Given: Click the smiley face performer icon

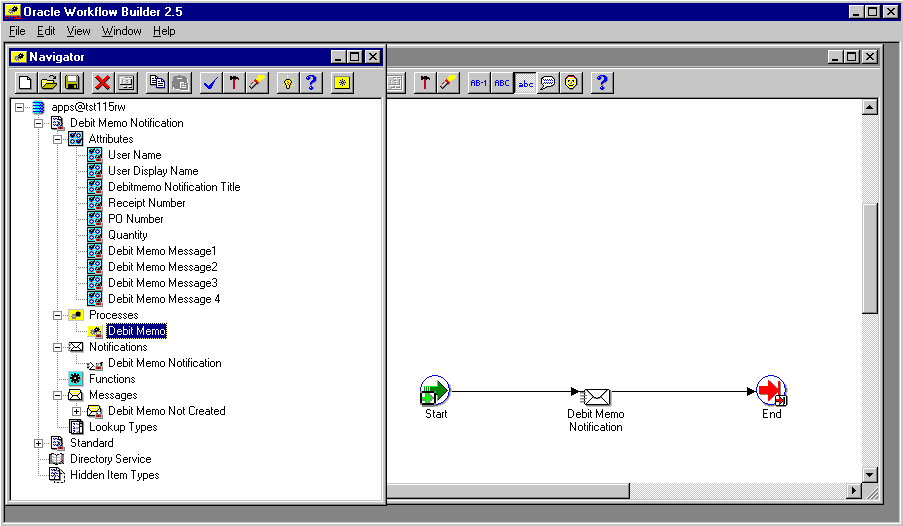Looking at the screenshot, I should pyautogui.click(x=571, y=83).
